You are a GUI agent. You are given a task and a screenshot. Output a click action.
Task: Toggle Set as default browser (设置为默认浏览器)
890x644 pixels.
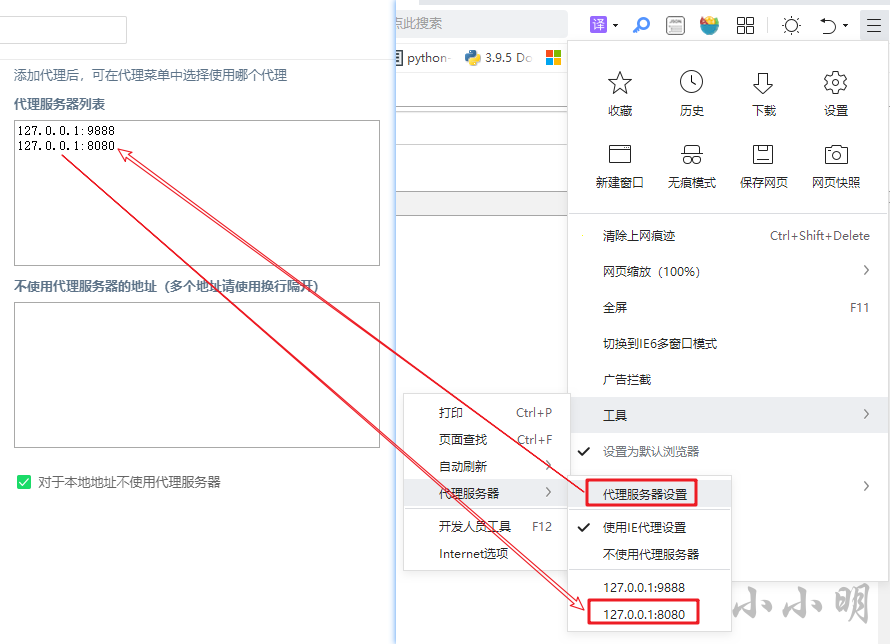point(728,451)
